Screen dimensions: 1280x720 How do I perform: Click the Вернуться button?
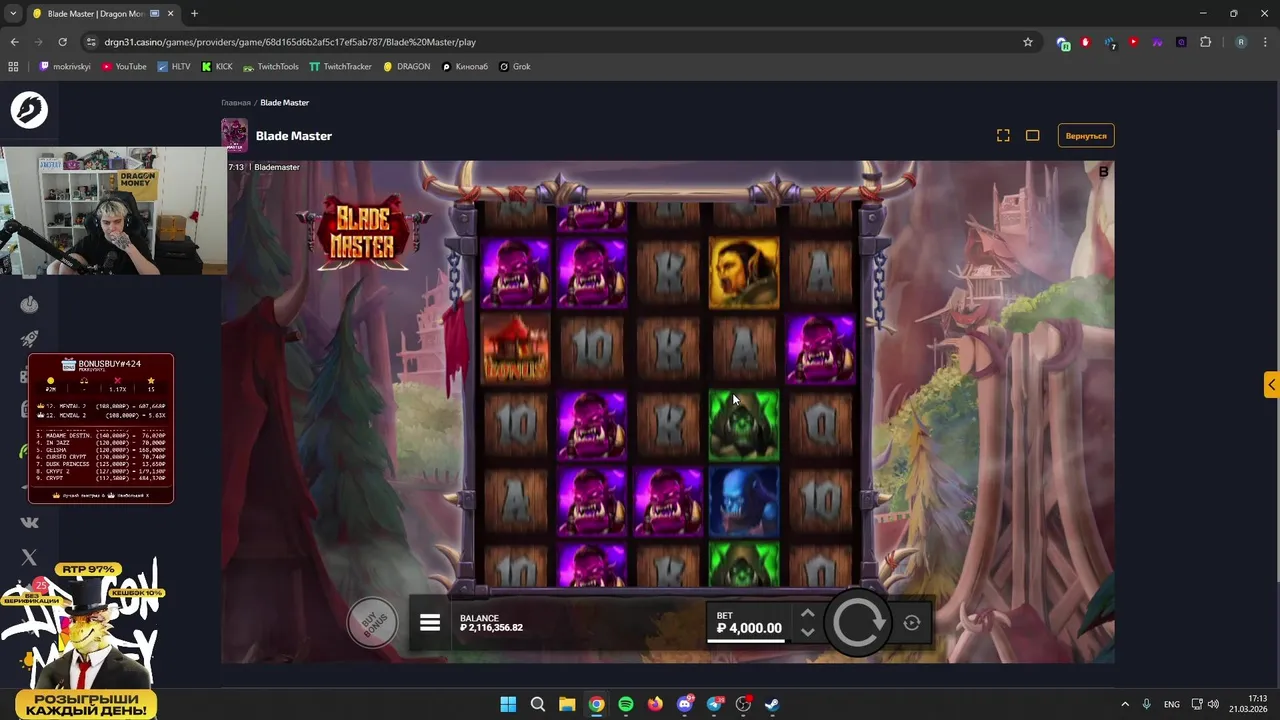coord(1086,136)
